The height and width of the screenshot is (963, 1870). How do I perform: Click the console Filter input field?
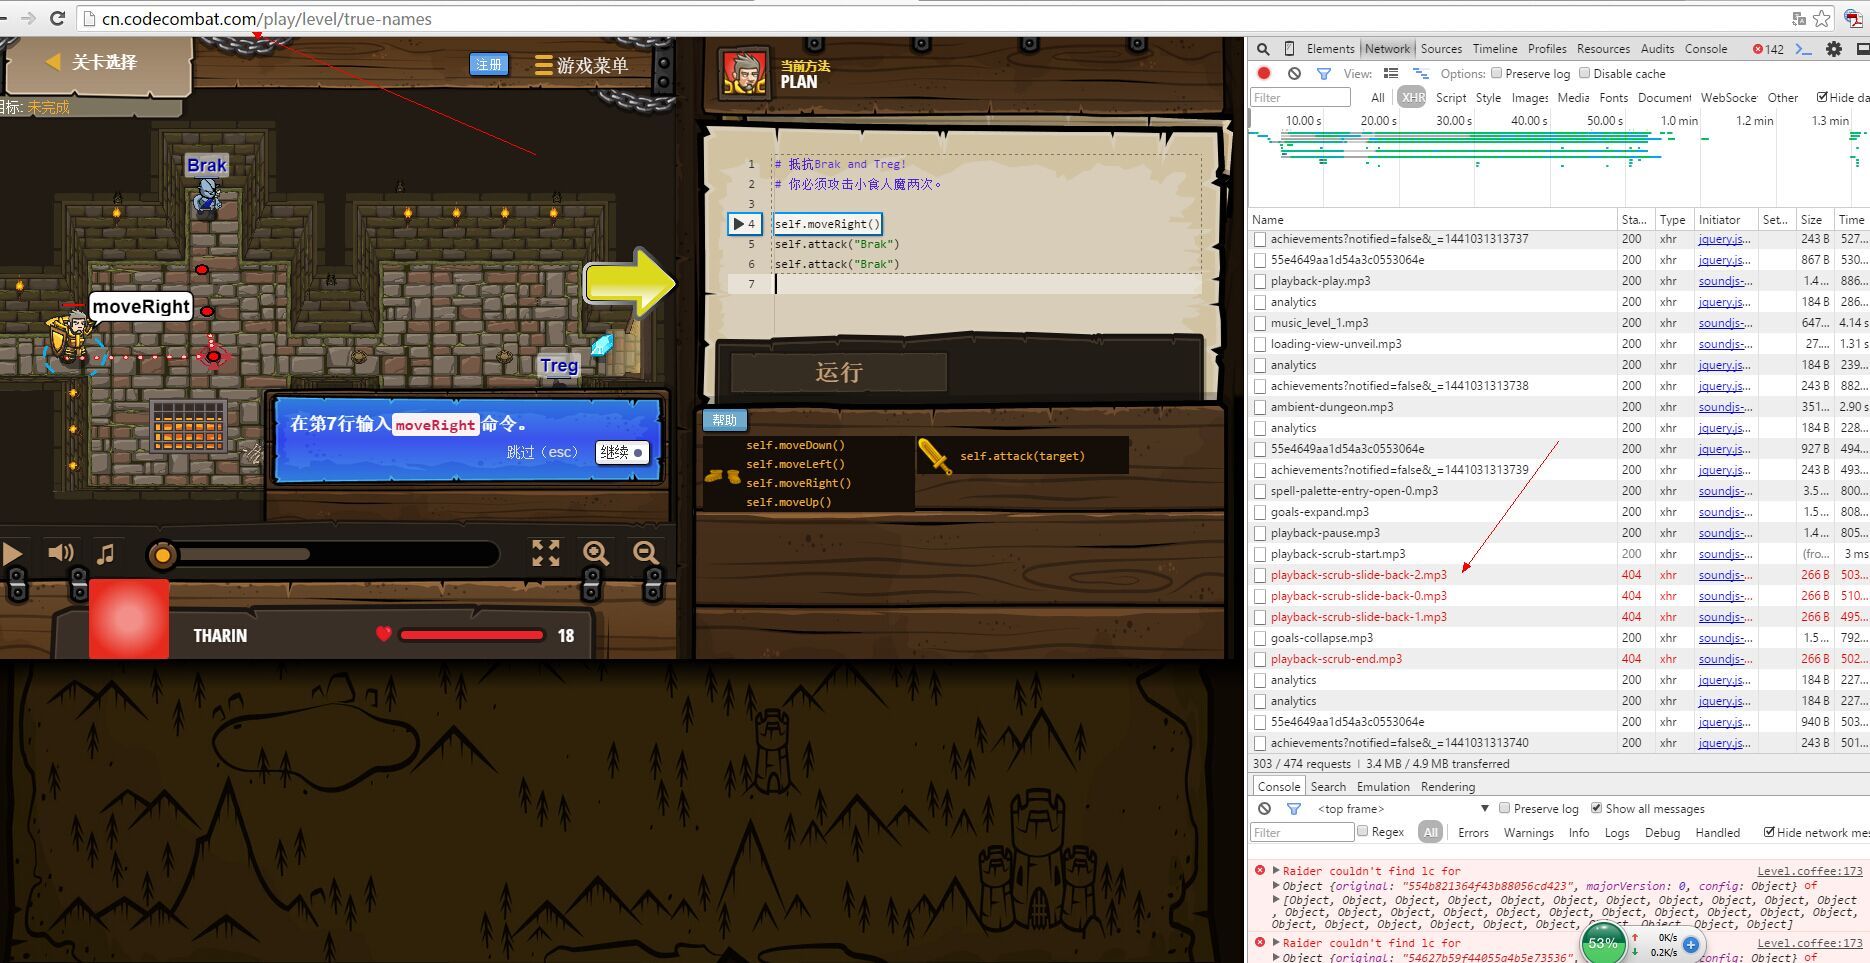click(x=1301, y=832)
